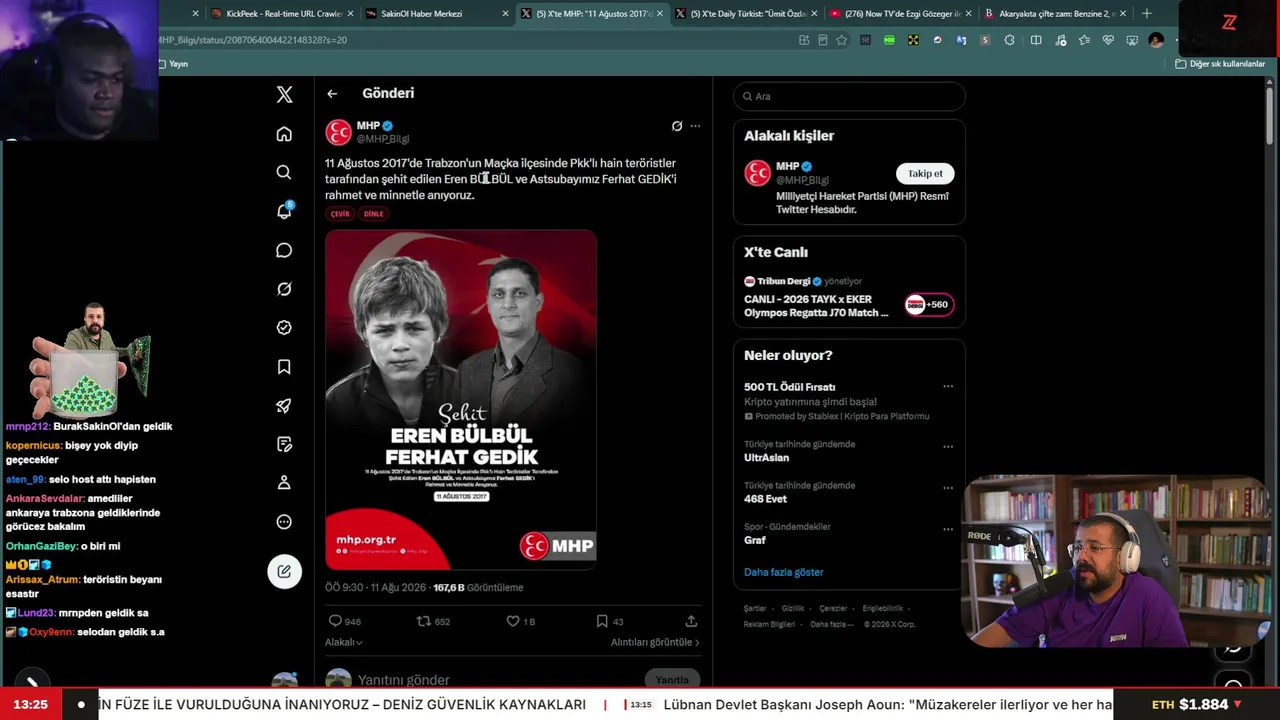The image size is (1280, 720).
Task: Open Verified badge icon in sidebar
Action: (284, 328)
